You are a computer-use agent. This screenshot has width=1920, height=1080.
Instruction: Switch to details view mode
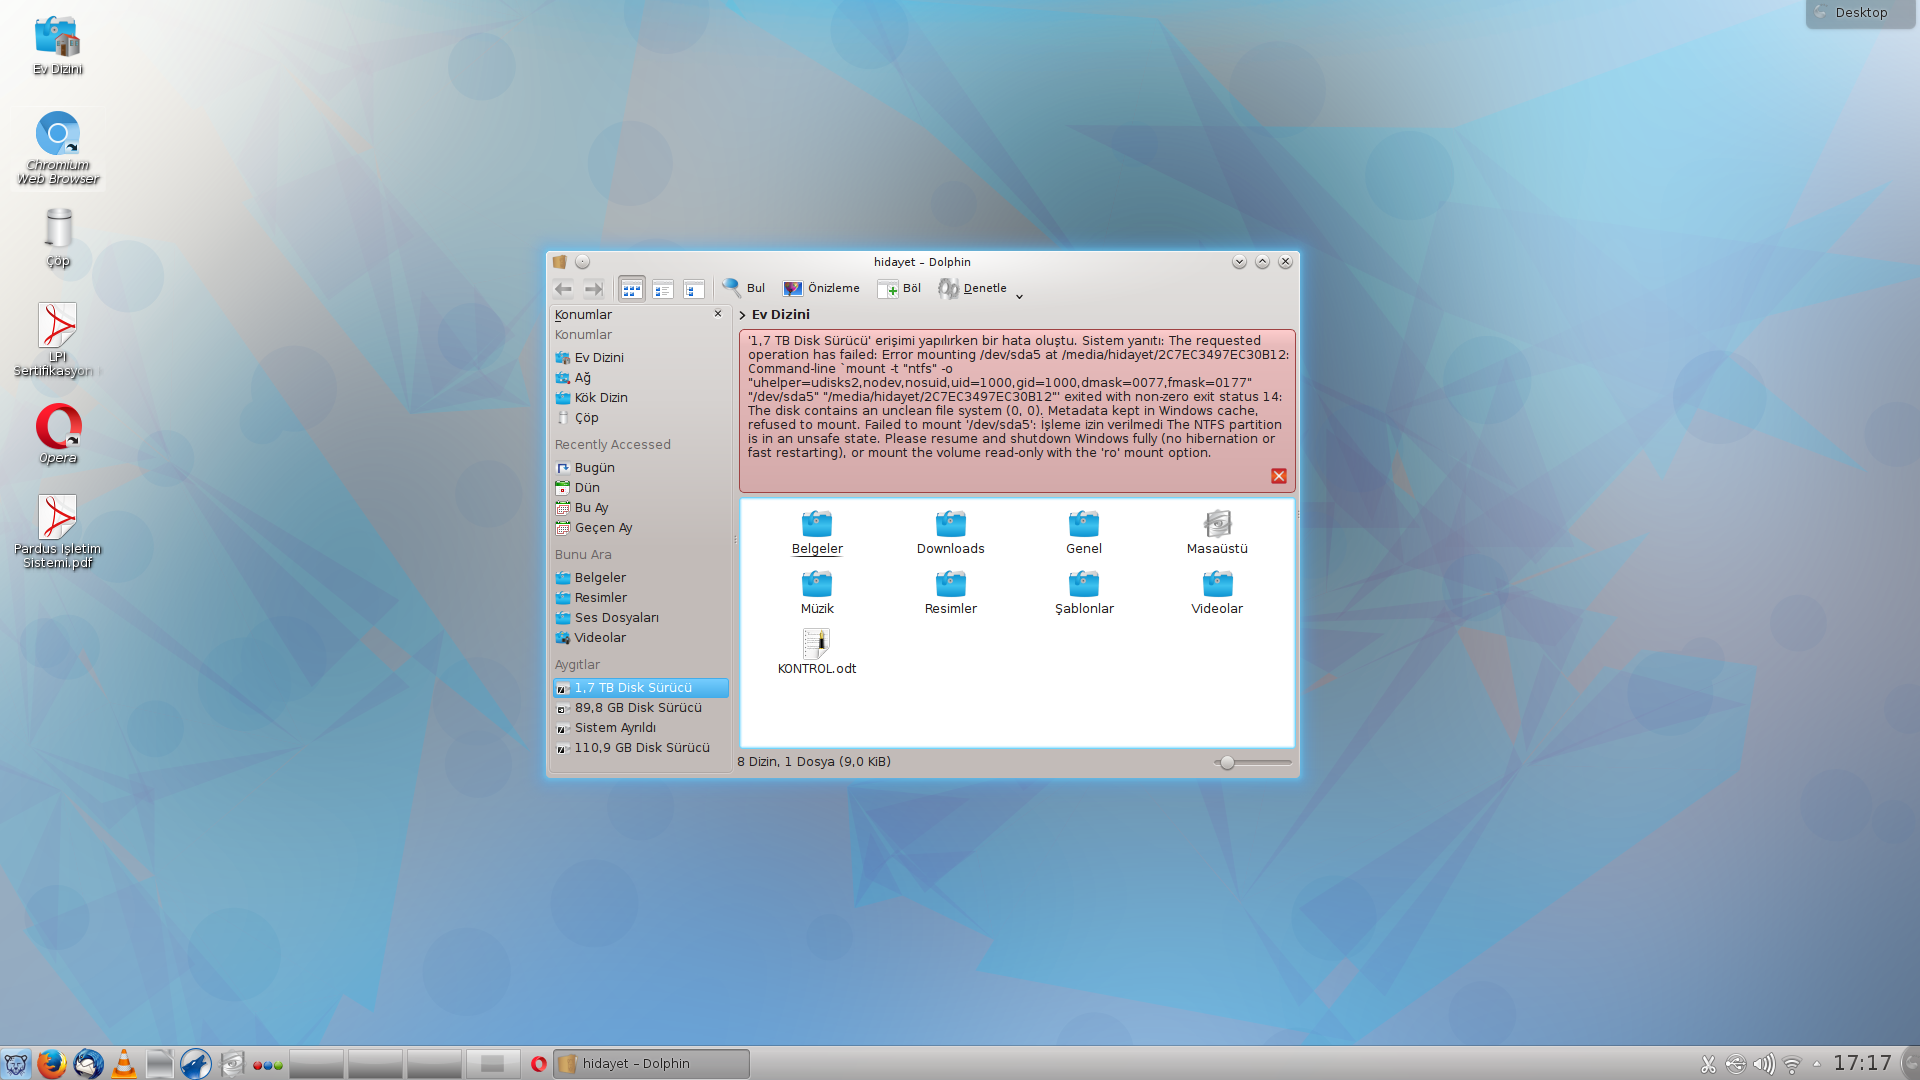tap(693, 289)
